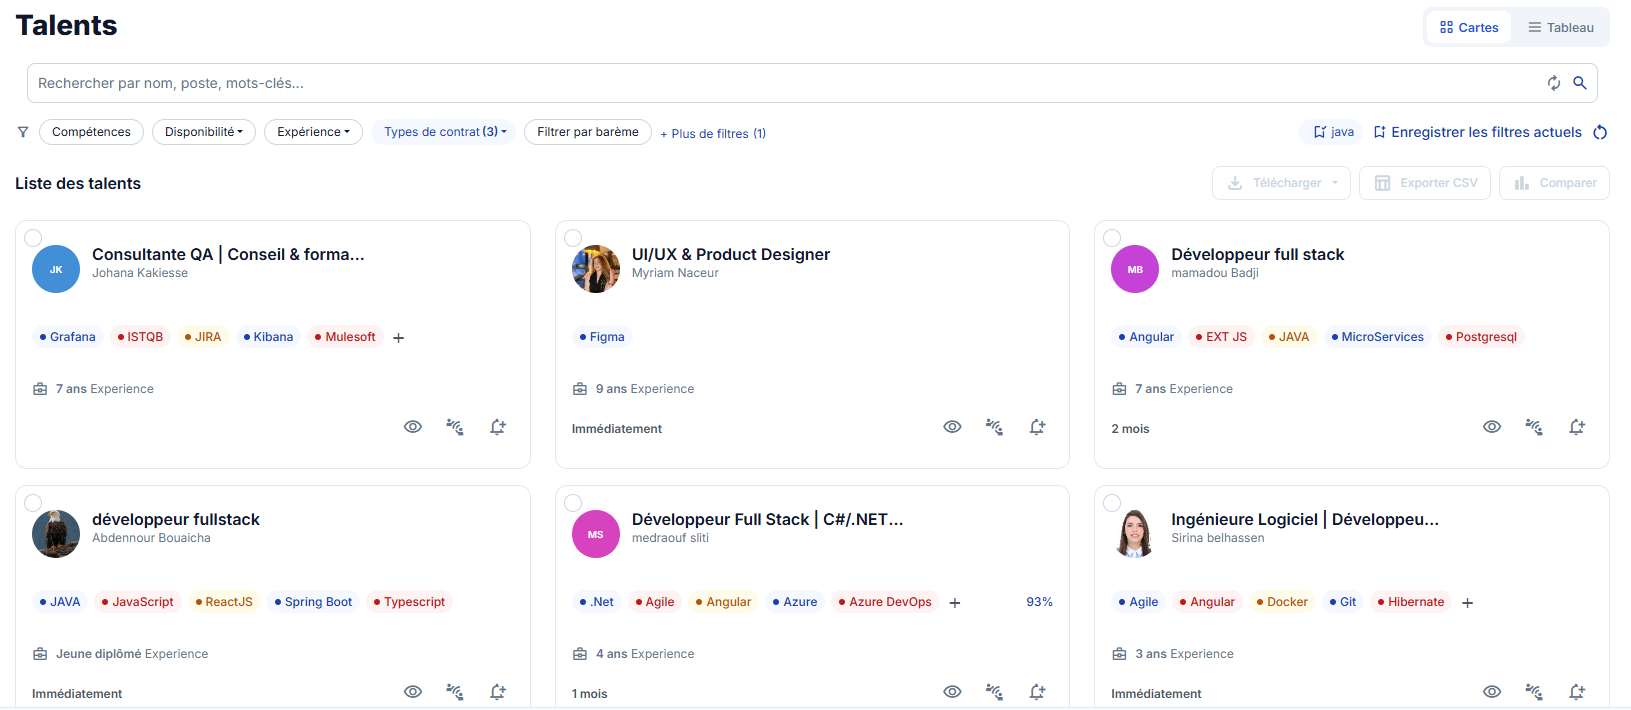Click the Azure DevOps skill tag
Screen dimensions: 1631x710
pyautogui.click(x=885, y=602)
